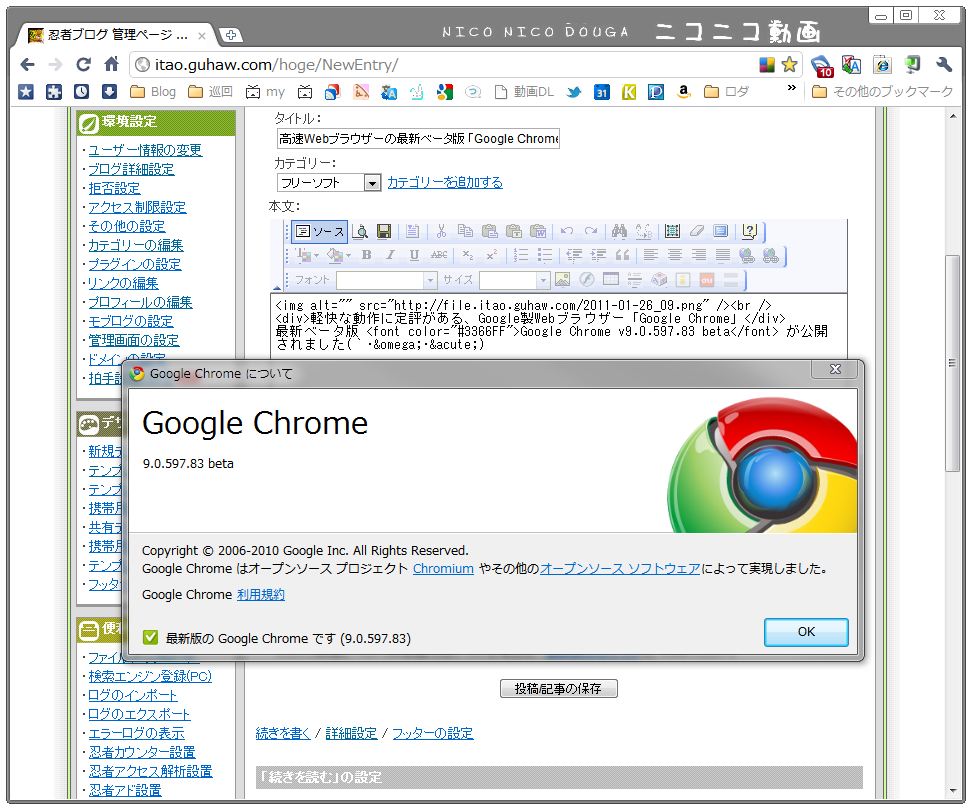974x812 pixels.
Task: Open the 利用規約 link
Action: pyautogui.click(x=260, y=595)
